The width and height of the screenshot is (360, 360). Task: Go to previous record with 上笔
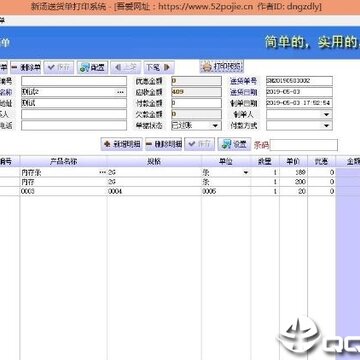[126, 68]
